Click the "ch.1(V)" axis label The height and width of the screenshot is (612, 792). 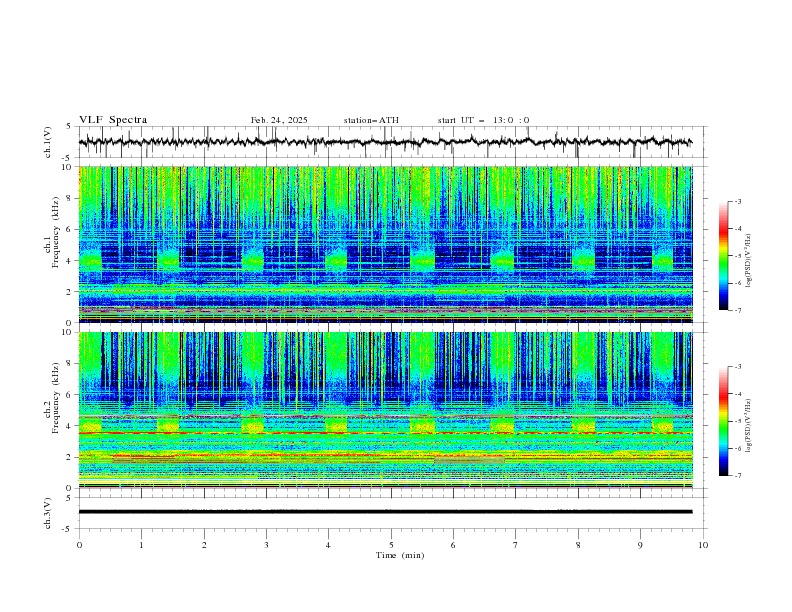coord(48,142)
